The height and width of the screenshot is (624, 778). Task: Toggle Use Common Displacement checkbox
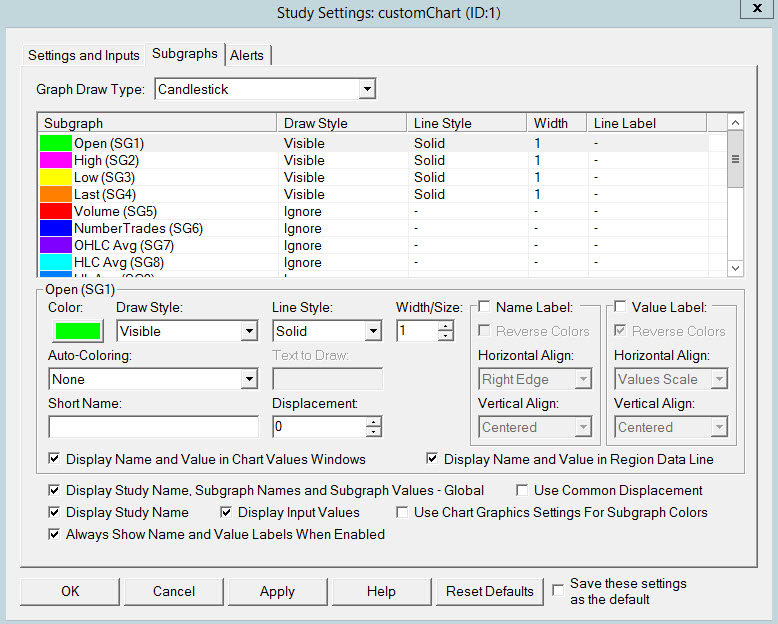(x=523, y=491)
